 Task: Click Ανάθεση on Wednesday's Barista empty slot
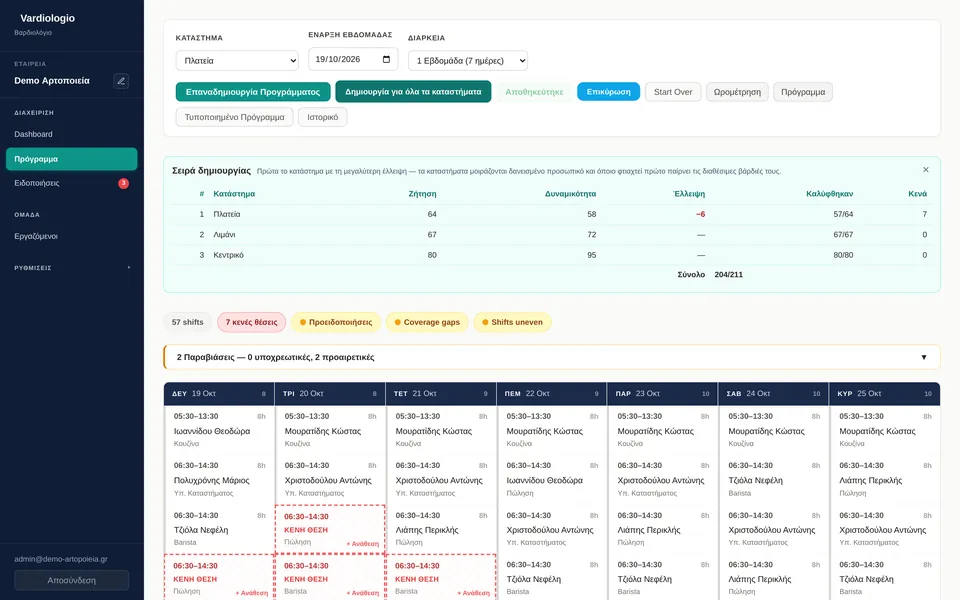coord(473,593)
